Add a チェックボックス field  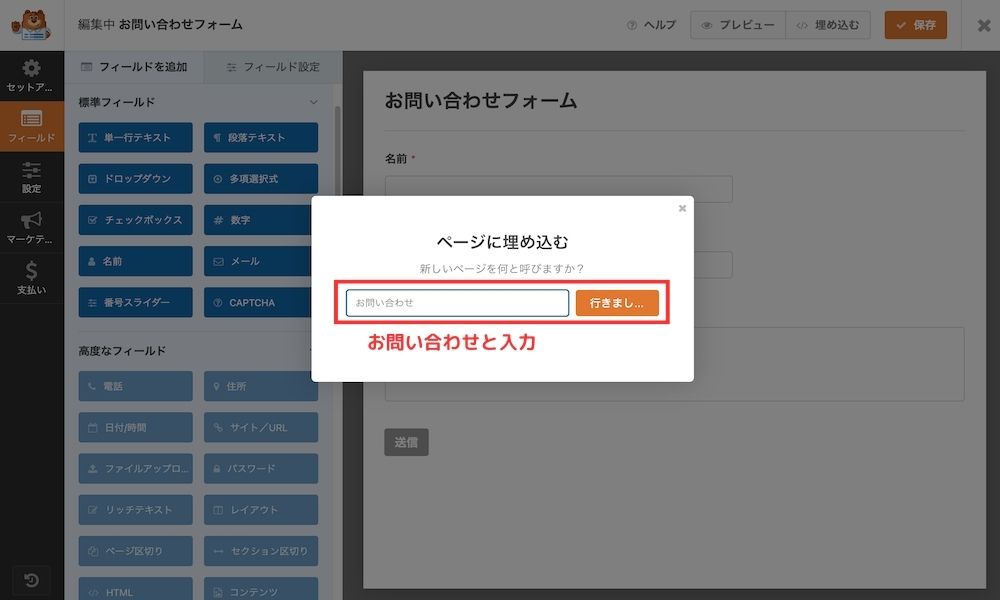pos(135,220)
